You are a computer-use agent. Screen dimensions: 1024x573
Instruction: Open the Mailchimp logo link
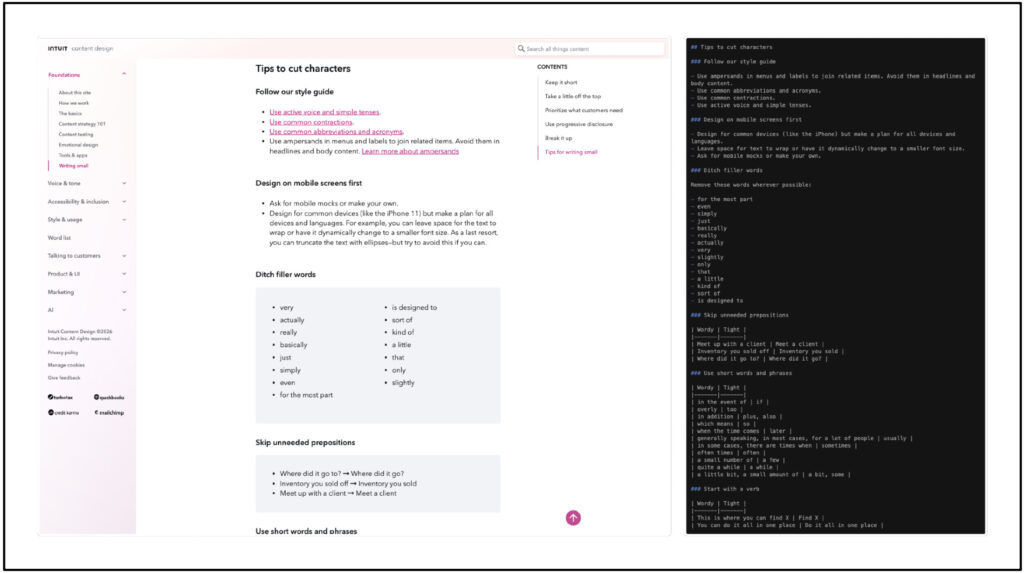109,413
